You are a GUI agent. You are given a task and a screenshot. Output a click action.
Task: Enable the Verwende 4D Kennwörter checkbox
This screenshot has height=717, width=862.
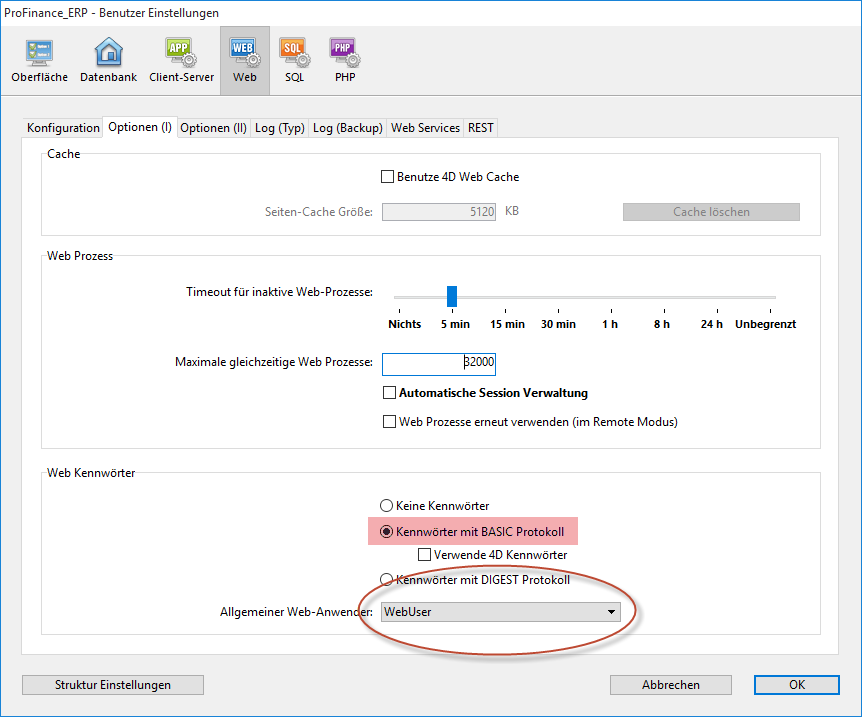coord(425,555)
